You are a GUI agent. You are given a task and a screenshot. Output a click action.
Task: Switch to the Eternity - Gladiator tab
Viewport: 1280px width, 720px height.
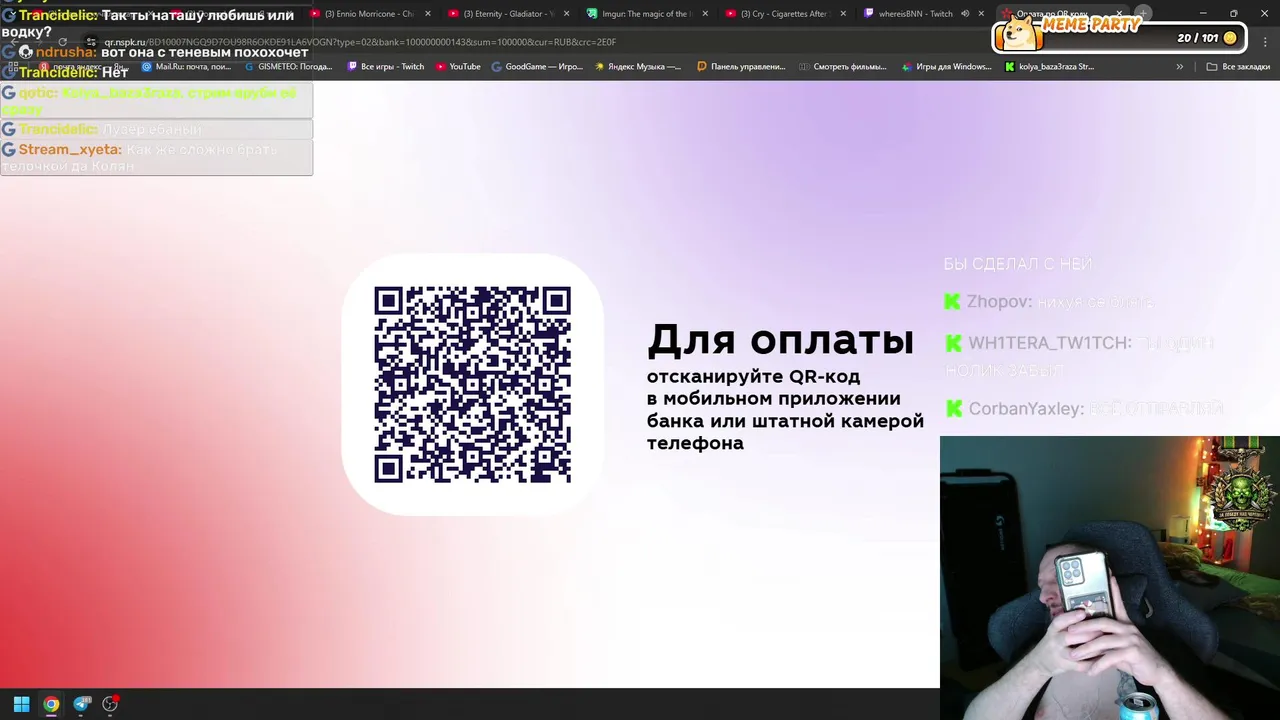[x=508, y=14]
